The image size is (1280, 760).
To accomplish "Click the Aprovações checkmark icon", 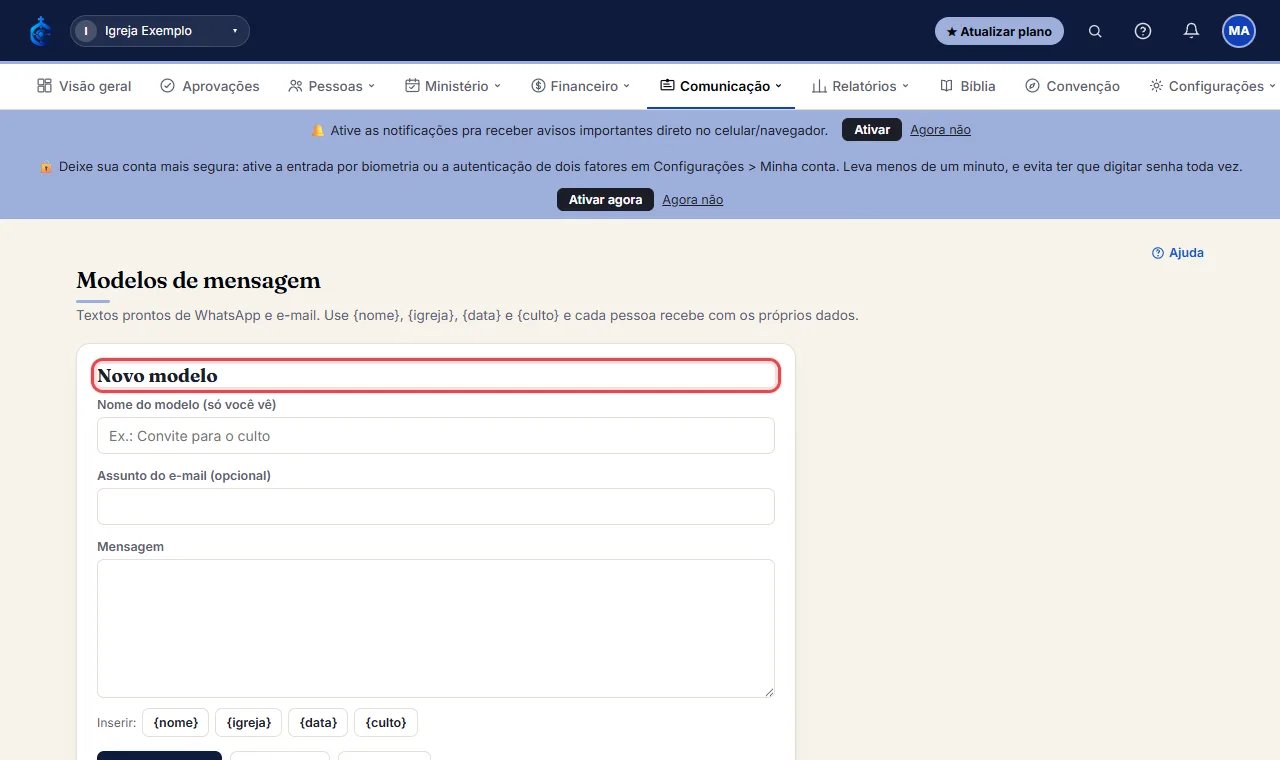I will tap(167, 86).
